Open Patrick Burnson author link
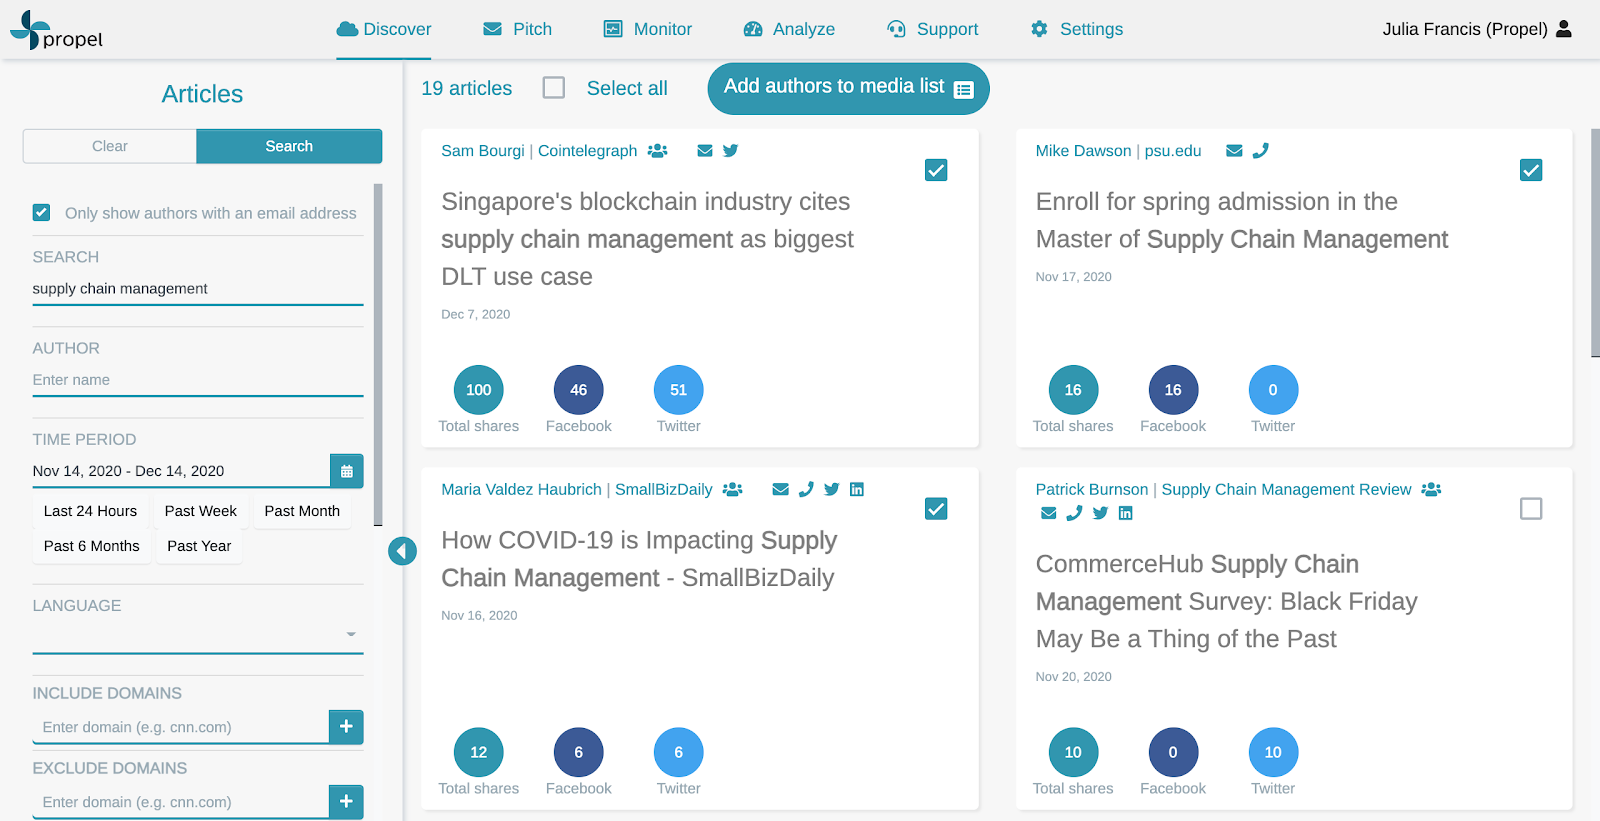This screenshot has height=821, width=1600. click(x=1092, y=490)
